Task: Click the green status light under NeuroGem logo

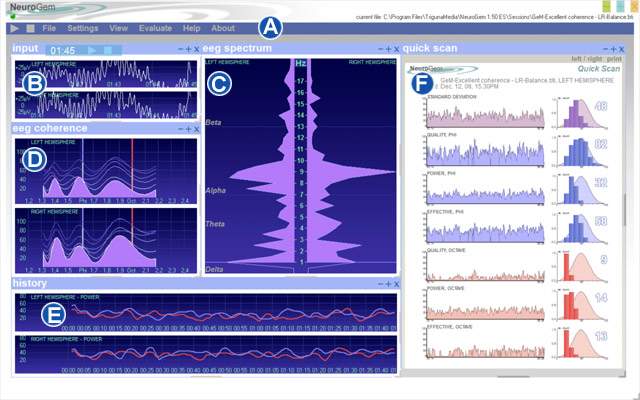Action: click(x=13, y=16)
